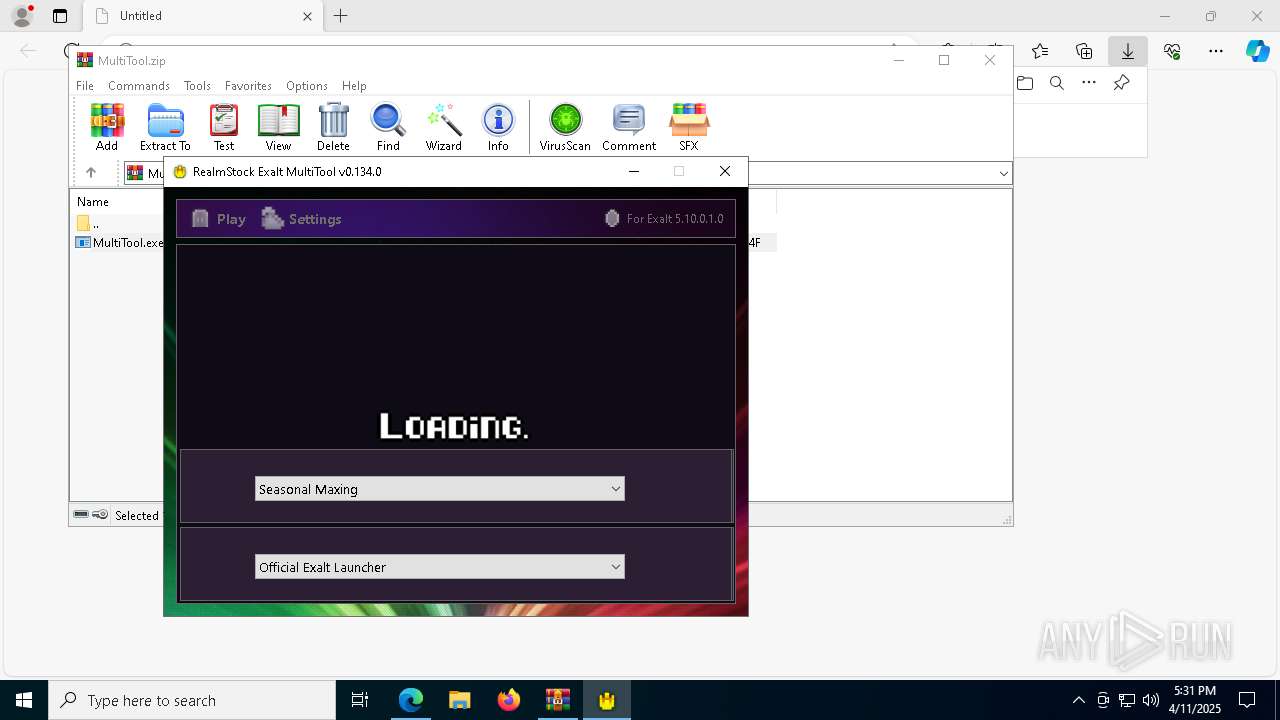The image size is (1280, 720).
Task: Add a Comment to the archive
Action: 629,127
